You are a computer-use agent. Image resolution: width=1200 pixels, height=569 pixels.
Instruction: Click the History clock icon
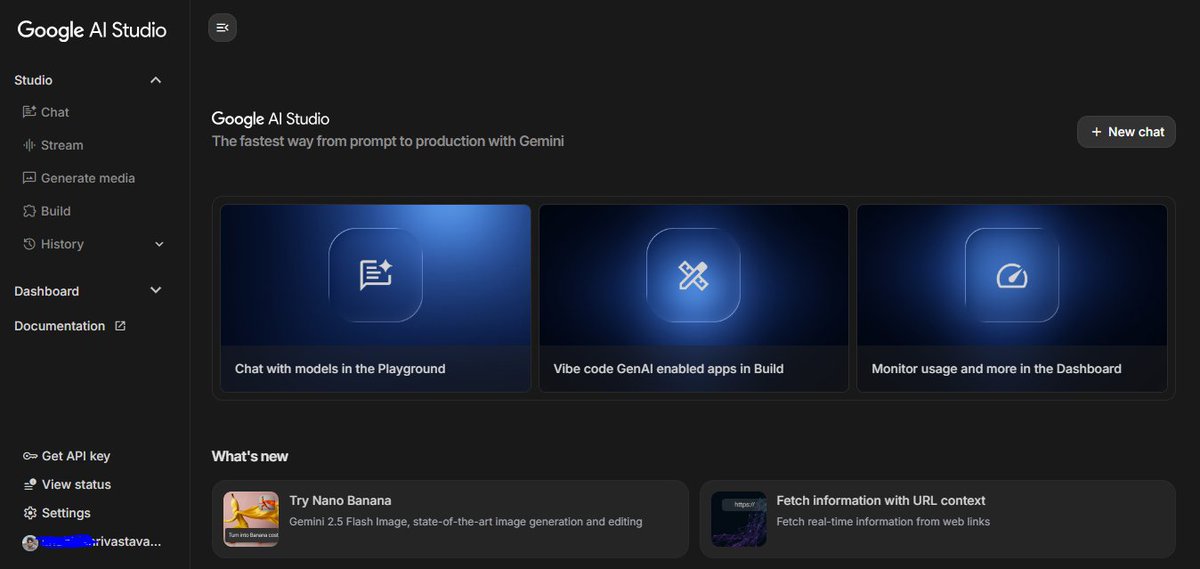[x=29, y=244]
